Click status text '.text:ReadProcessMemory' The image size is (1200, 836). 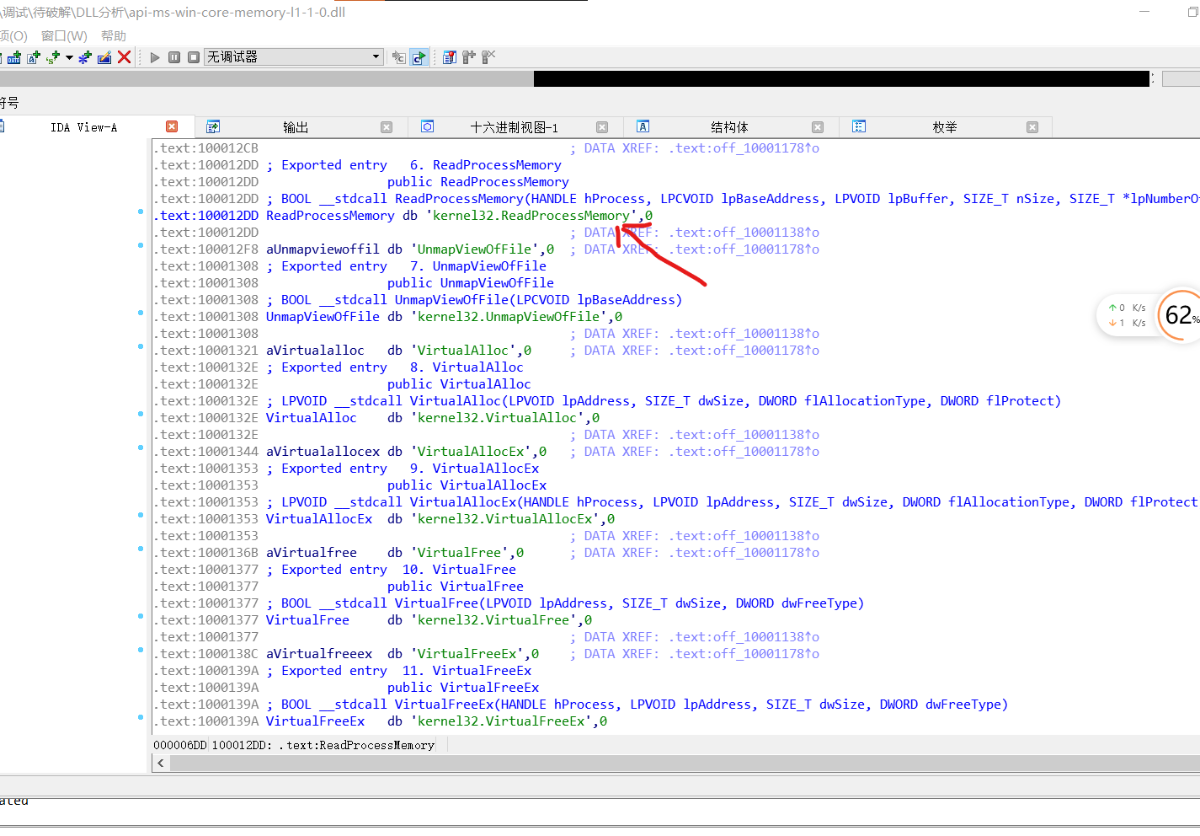click(356, 745)
